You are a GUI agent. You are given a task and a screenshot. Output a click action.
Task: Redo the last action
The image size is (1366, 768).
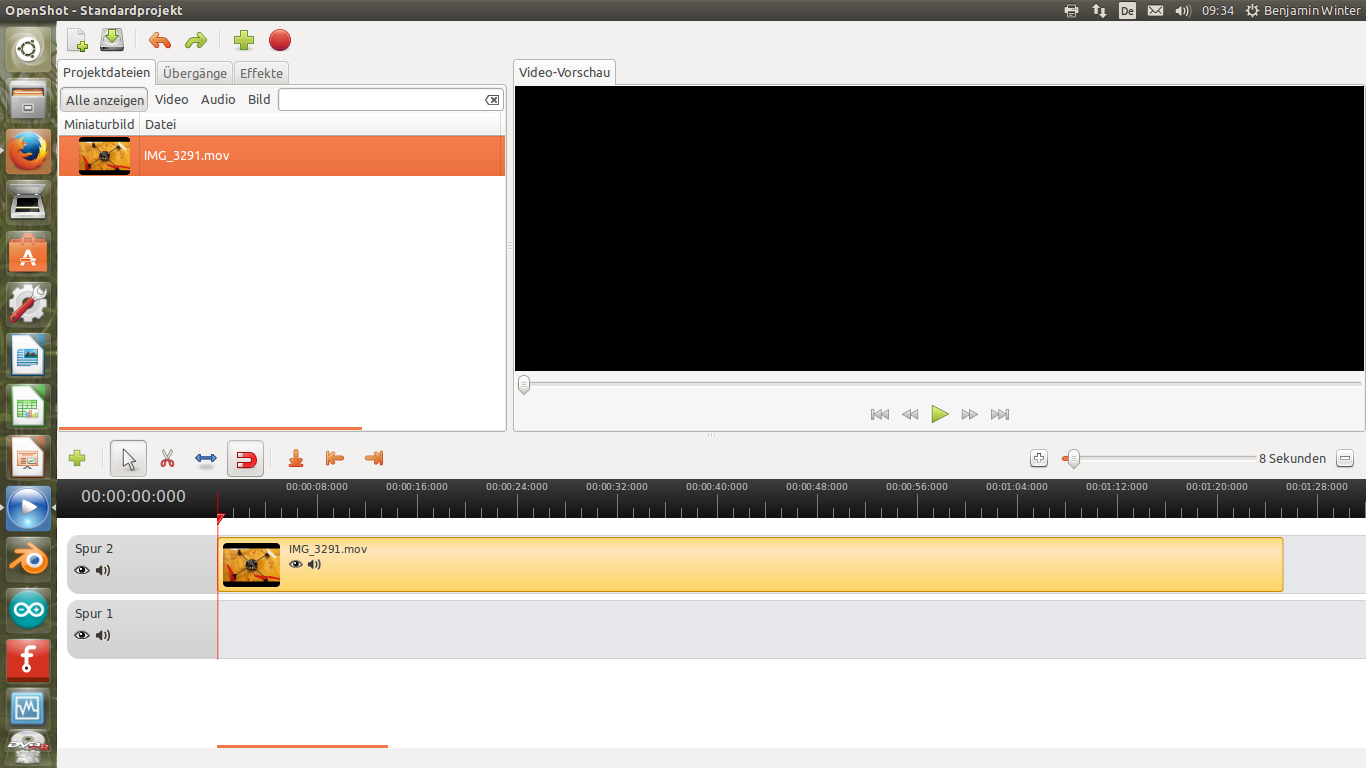pos(196,41)
